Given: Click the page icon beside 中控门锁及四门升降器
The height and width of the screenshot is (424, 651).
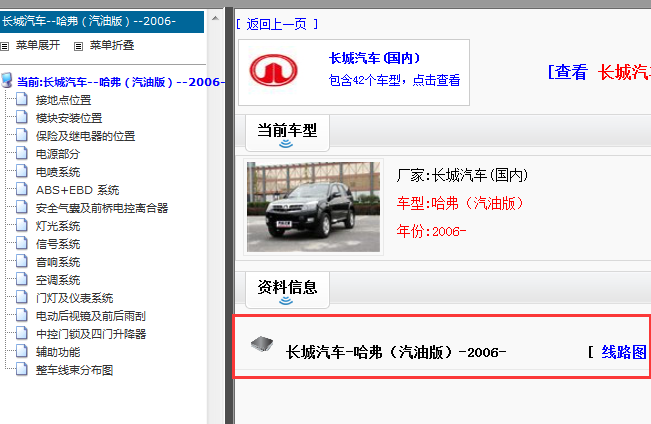Looking at the screenshot, I should coord(22,333).
